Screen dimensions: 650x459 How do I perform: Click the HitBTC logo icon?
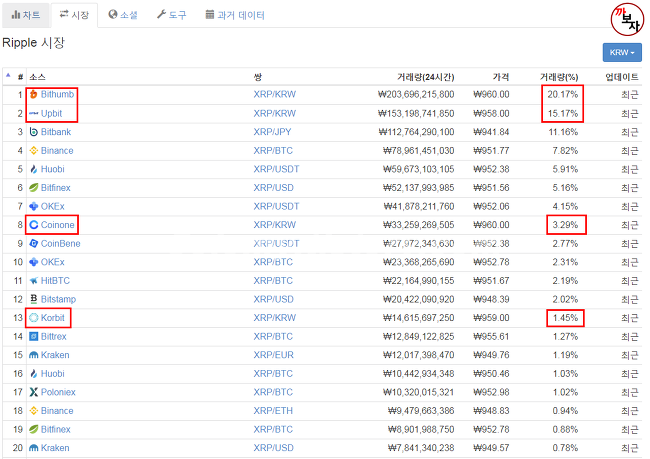point(34,281)
